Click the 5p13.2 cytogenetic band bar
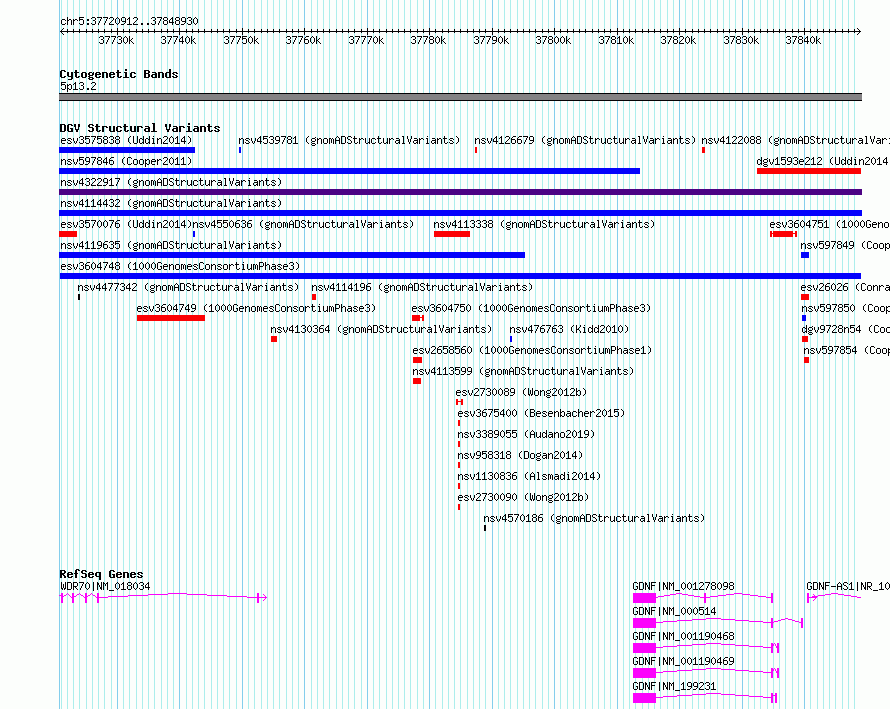Image resolution: width=890 pixels, height=709 pixels. (x=460, y=98)
